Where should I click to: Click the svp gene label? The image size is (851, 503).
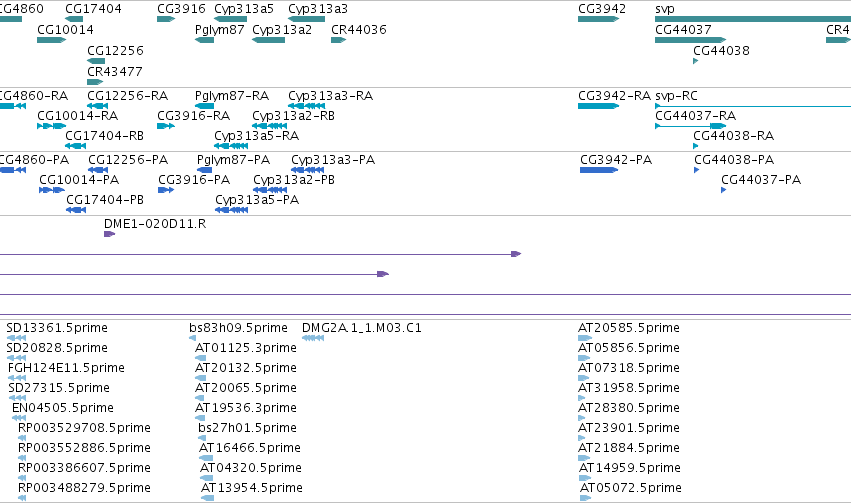click(665, 9)
